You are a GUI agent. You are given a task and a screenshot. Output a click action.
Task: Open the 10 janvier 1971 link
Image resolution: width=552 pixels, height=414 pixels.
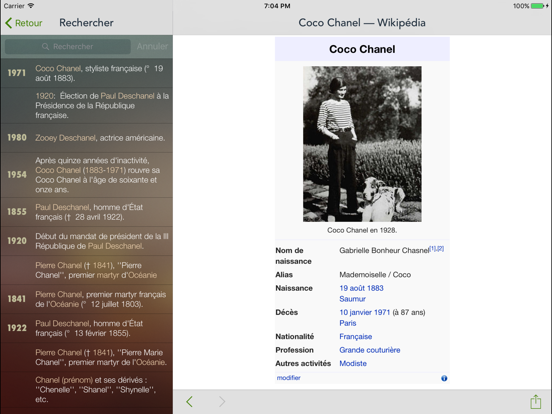point(364,312)
